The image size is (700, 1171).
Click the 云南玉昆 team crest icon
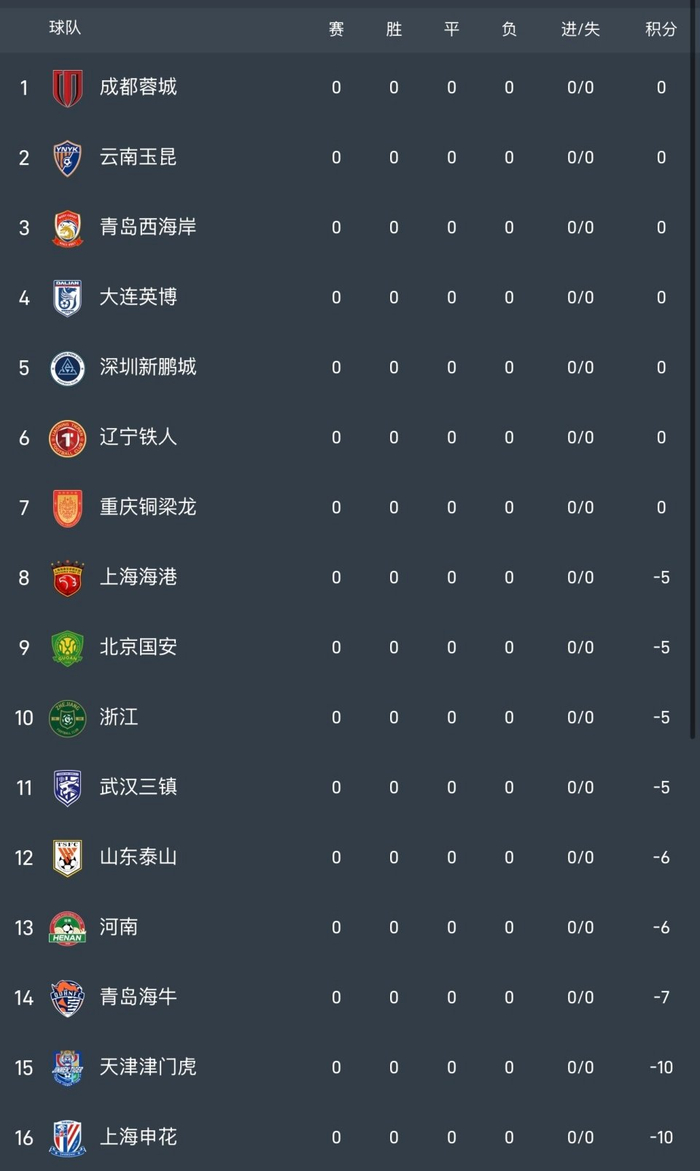coord(67,158)
